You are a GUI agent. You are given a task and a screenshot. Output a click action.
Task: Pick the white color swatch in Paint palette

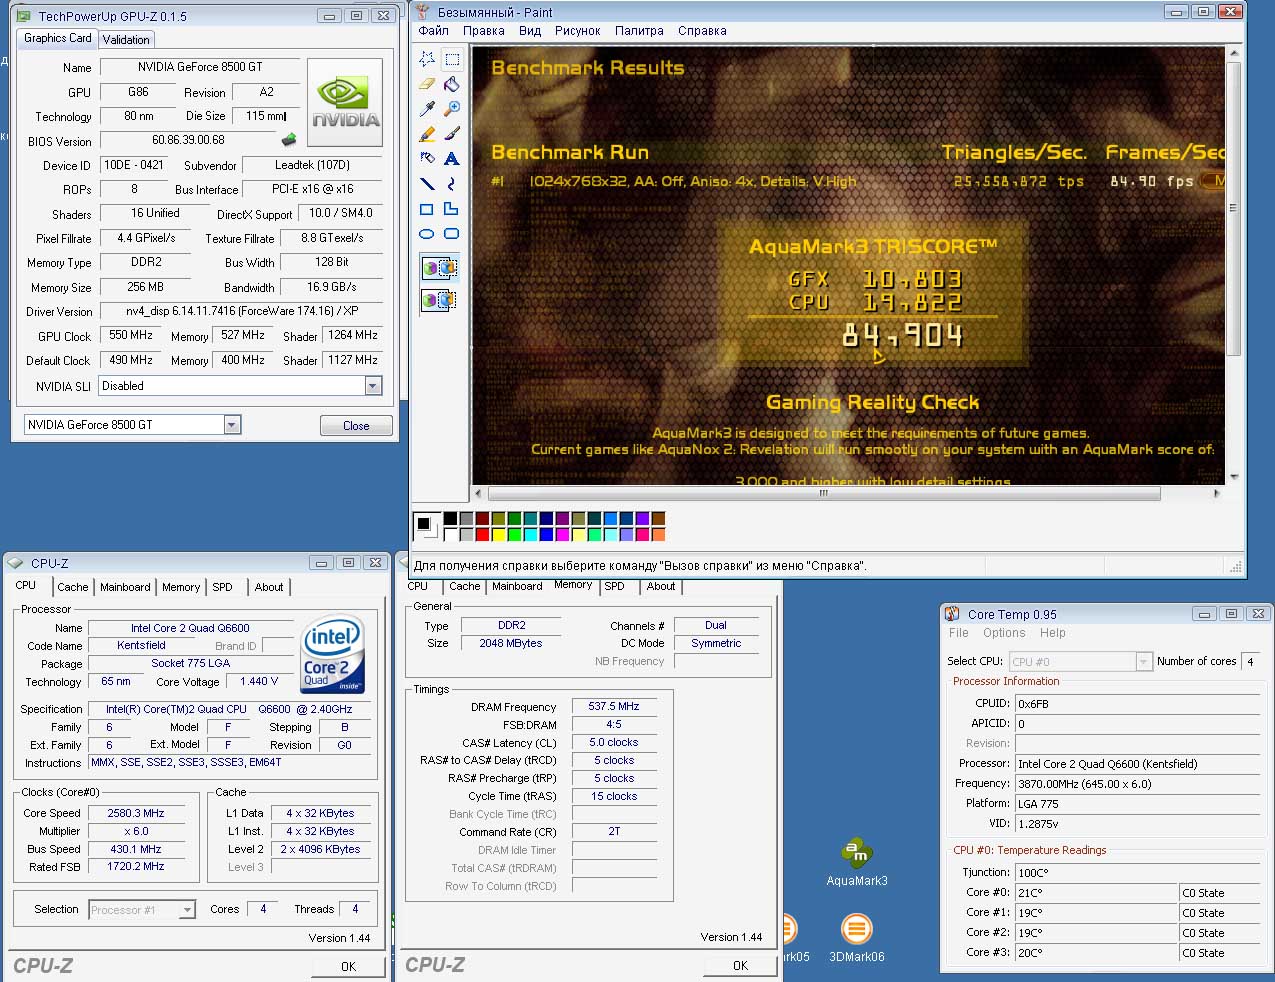click(451, 535)
